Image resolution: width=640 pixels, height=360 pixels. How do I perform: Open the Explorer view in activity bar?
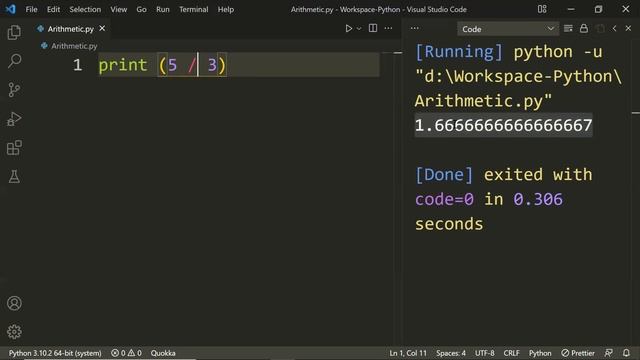coord(14,32)
